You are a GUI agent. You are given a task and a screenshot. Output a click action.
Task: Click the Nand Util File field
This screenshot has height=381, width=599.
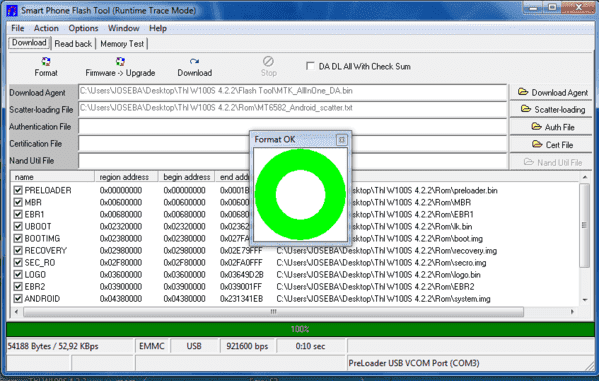(293, 161)
